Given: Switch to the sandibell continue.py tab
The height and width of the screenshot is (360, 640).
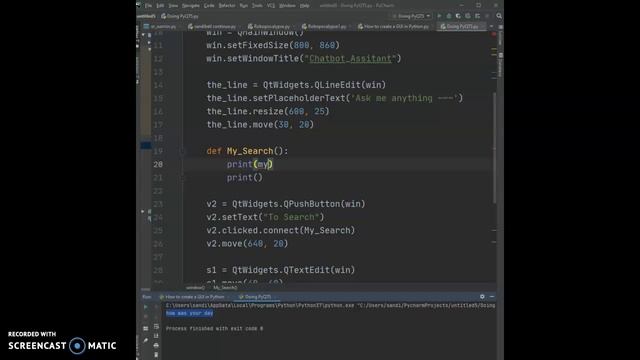Looking at the screenshot, I should click(x=212, y=27).
